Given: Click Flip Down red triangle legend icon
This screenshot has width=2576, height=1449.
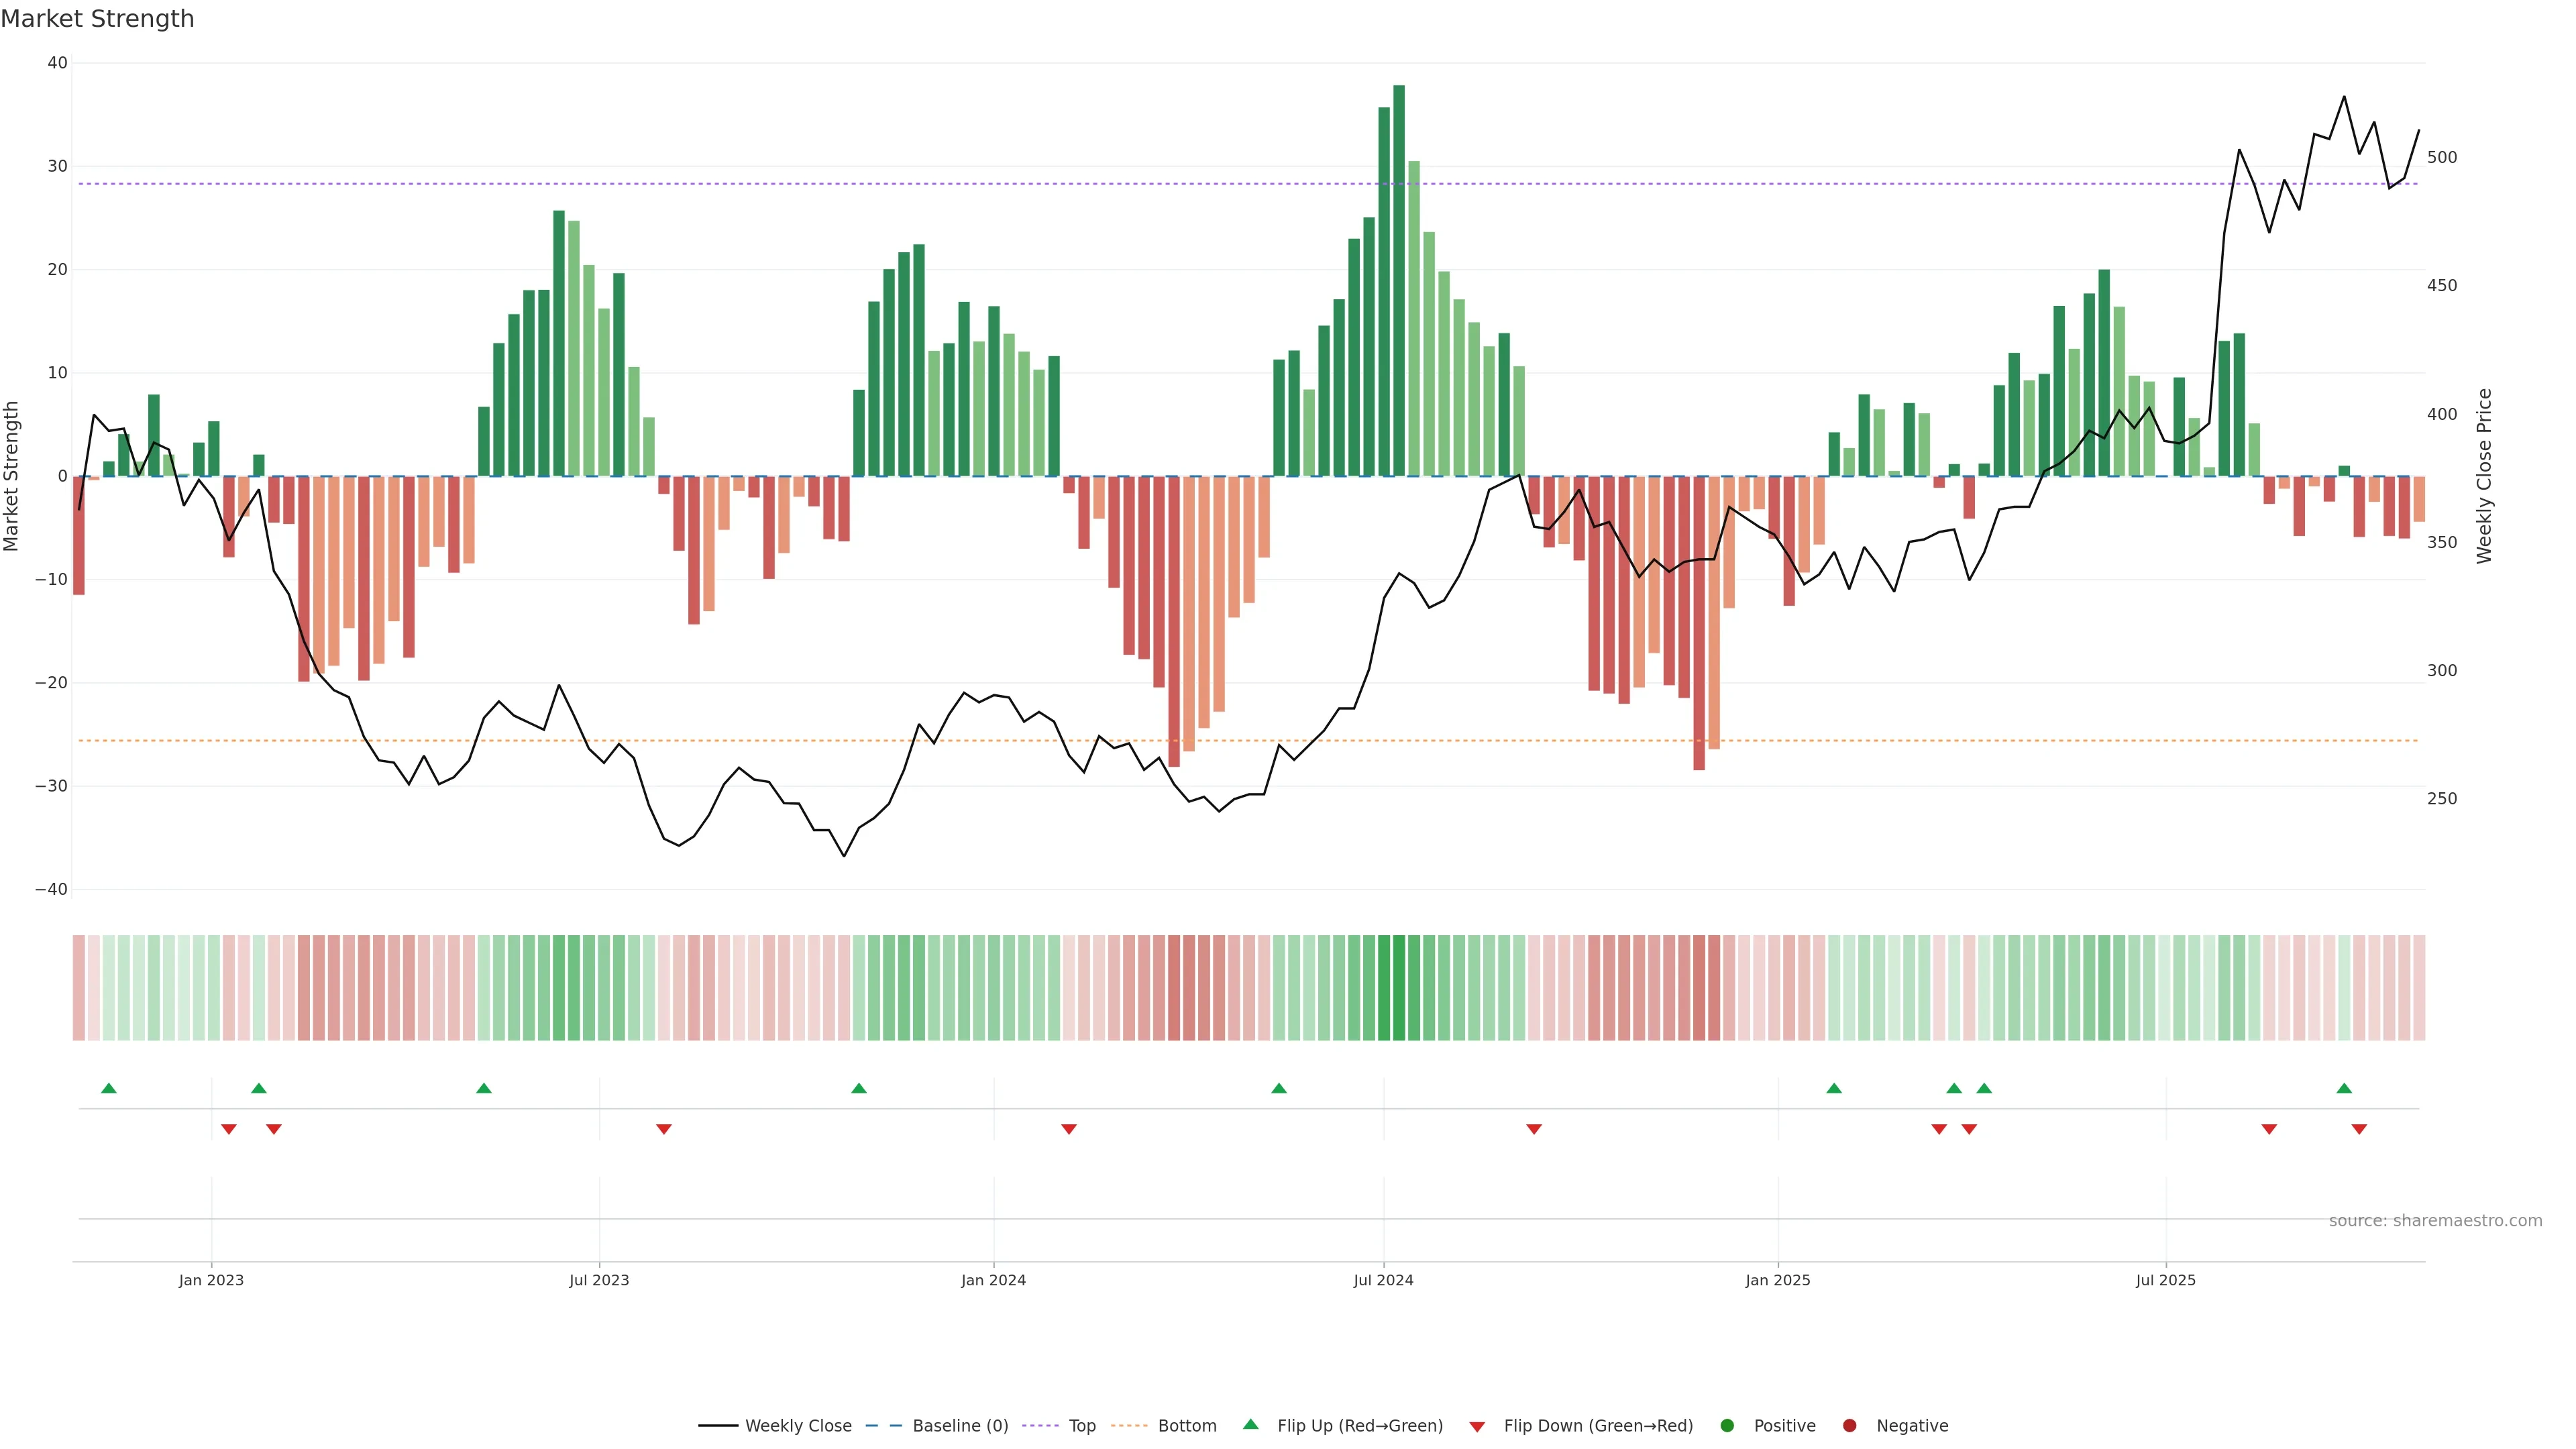Looking at the screenshot, I should pos(1477,1427).
